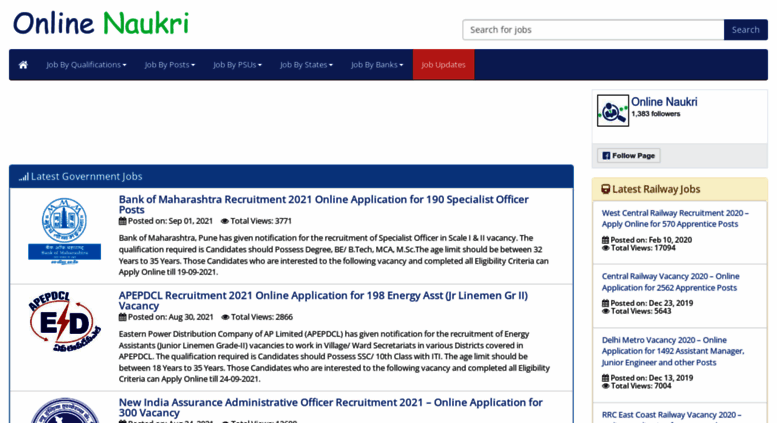Click the Search button
Viewport: 777px width, 423px height.
tap(746, 30)
